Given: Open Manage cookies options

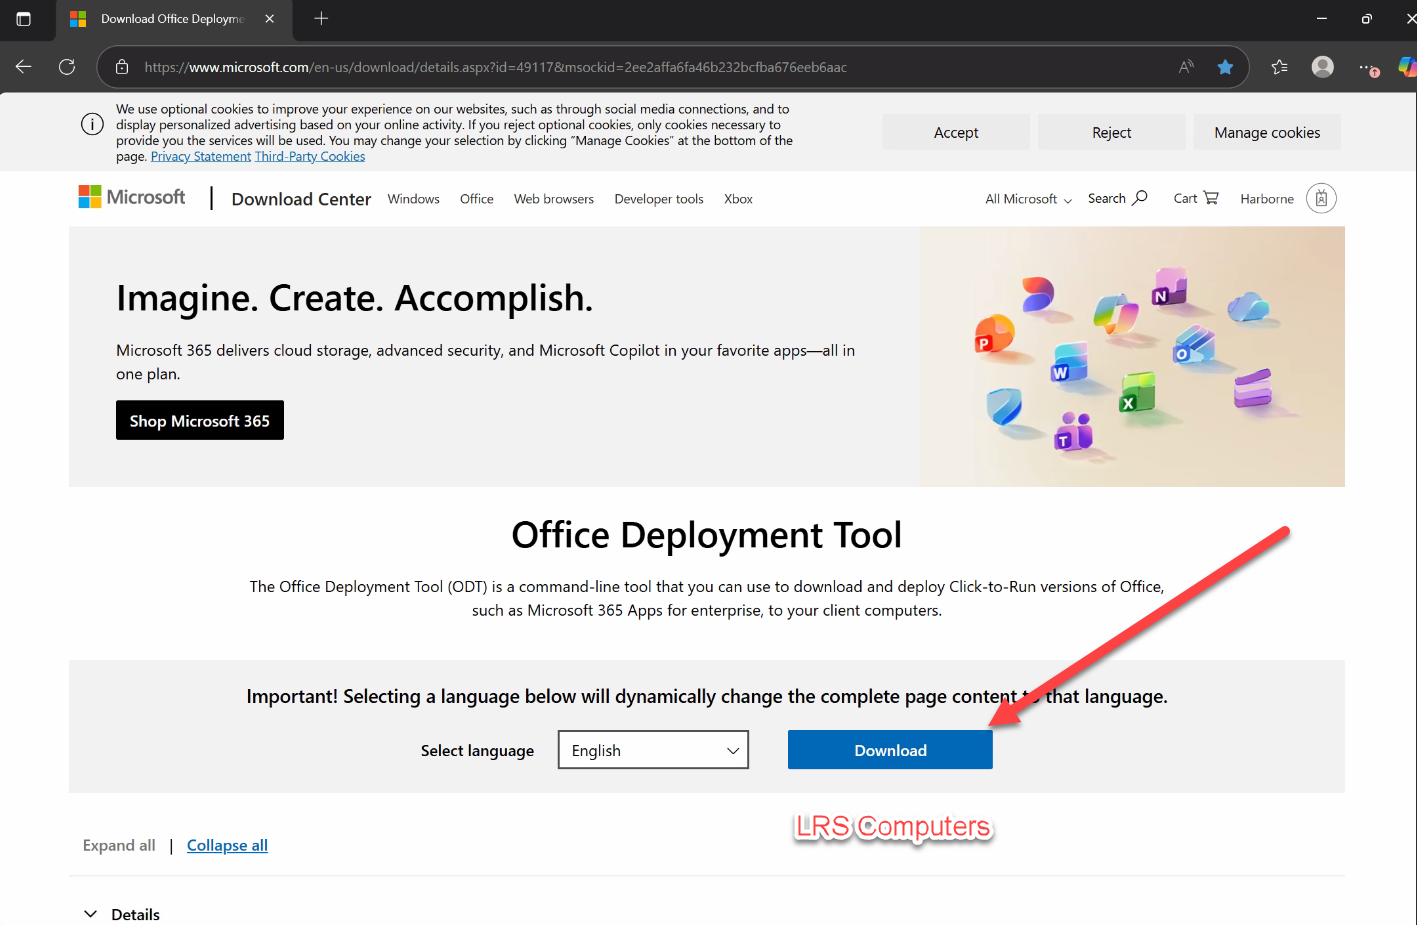Looking at the screenshot, I should 1267,132.
